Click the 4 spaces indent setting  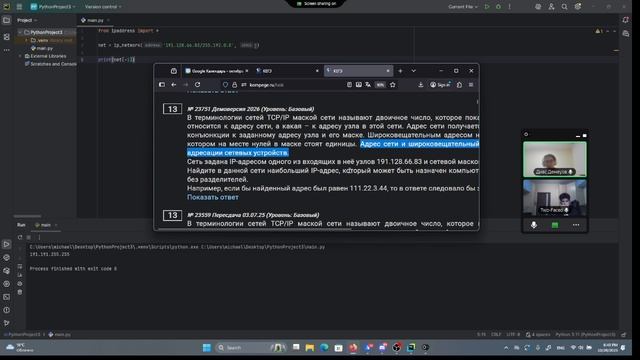(x=538, y=335)
